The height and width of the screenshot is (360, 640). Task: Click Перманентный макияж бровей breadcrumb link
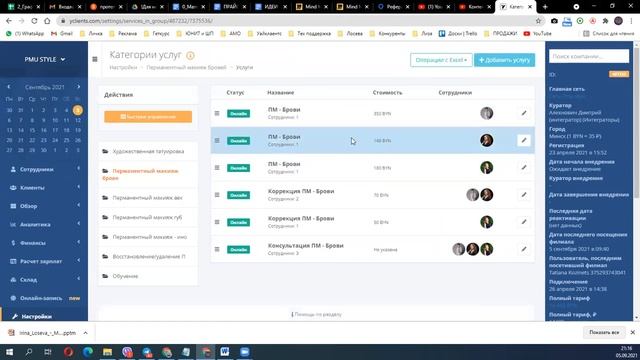(x=187, y=67)
